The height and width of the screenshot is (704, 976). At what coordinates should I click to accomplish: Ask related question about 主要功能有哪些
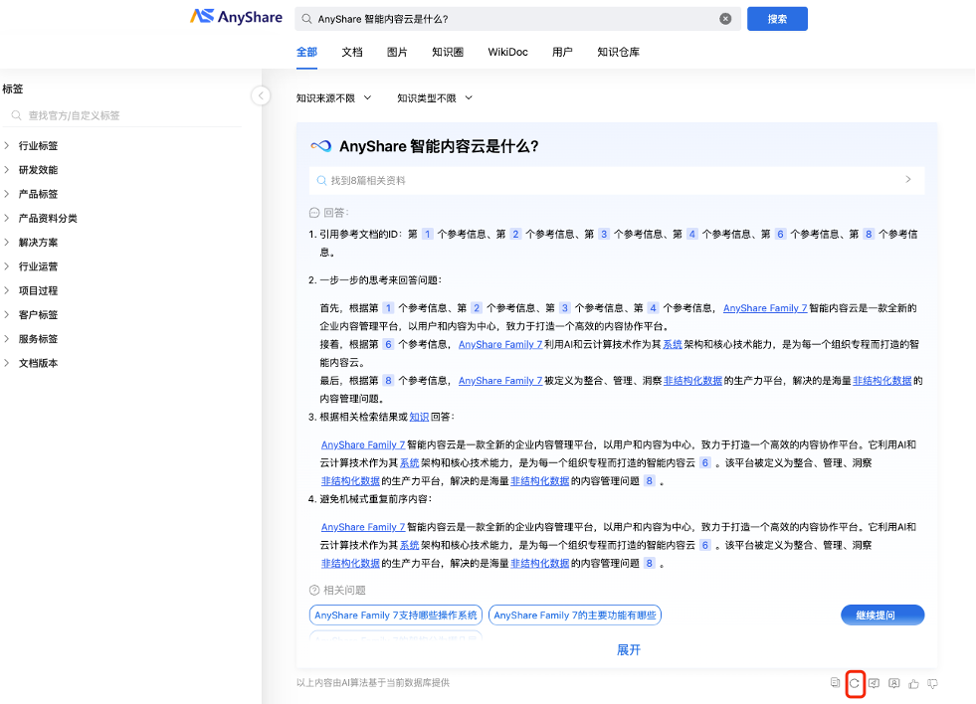(575, 615)
